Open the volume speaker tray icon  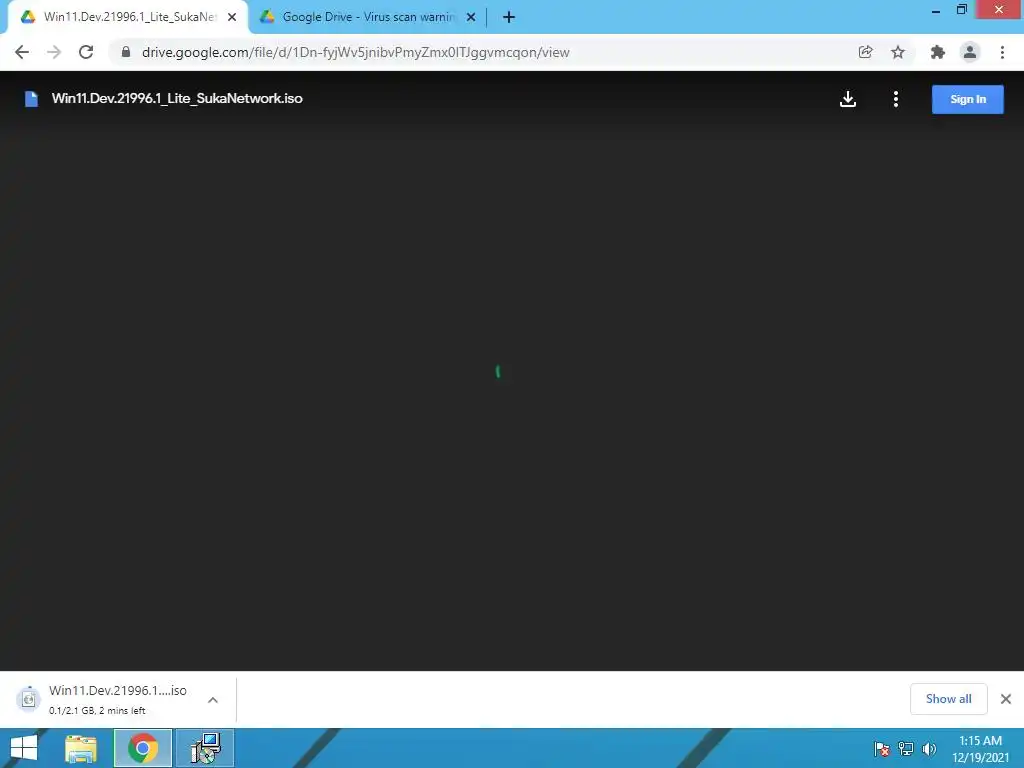point(929,748)
